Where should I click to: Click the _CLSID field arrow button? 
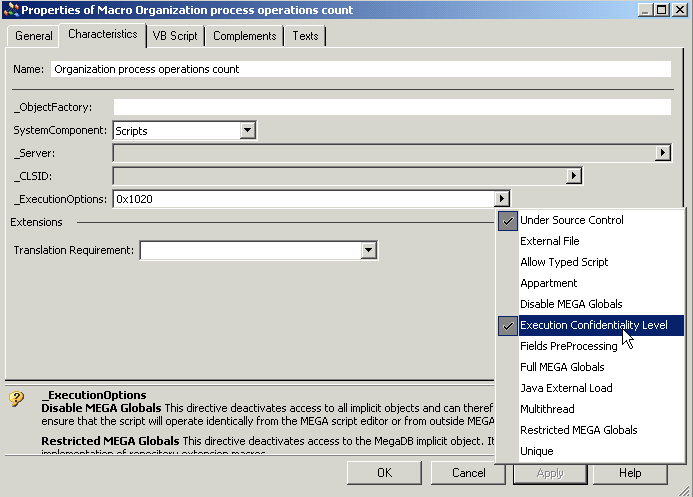click(573, 176)
